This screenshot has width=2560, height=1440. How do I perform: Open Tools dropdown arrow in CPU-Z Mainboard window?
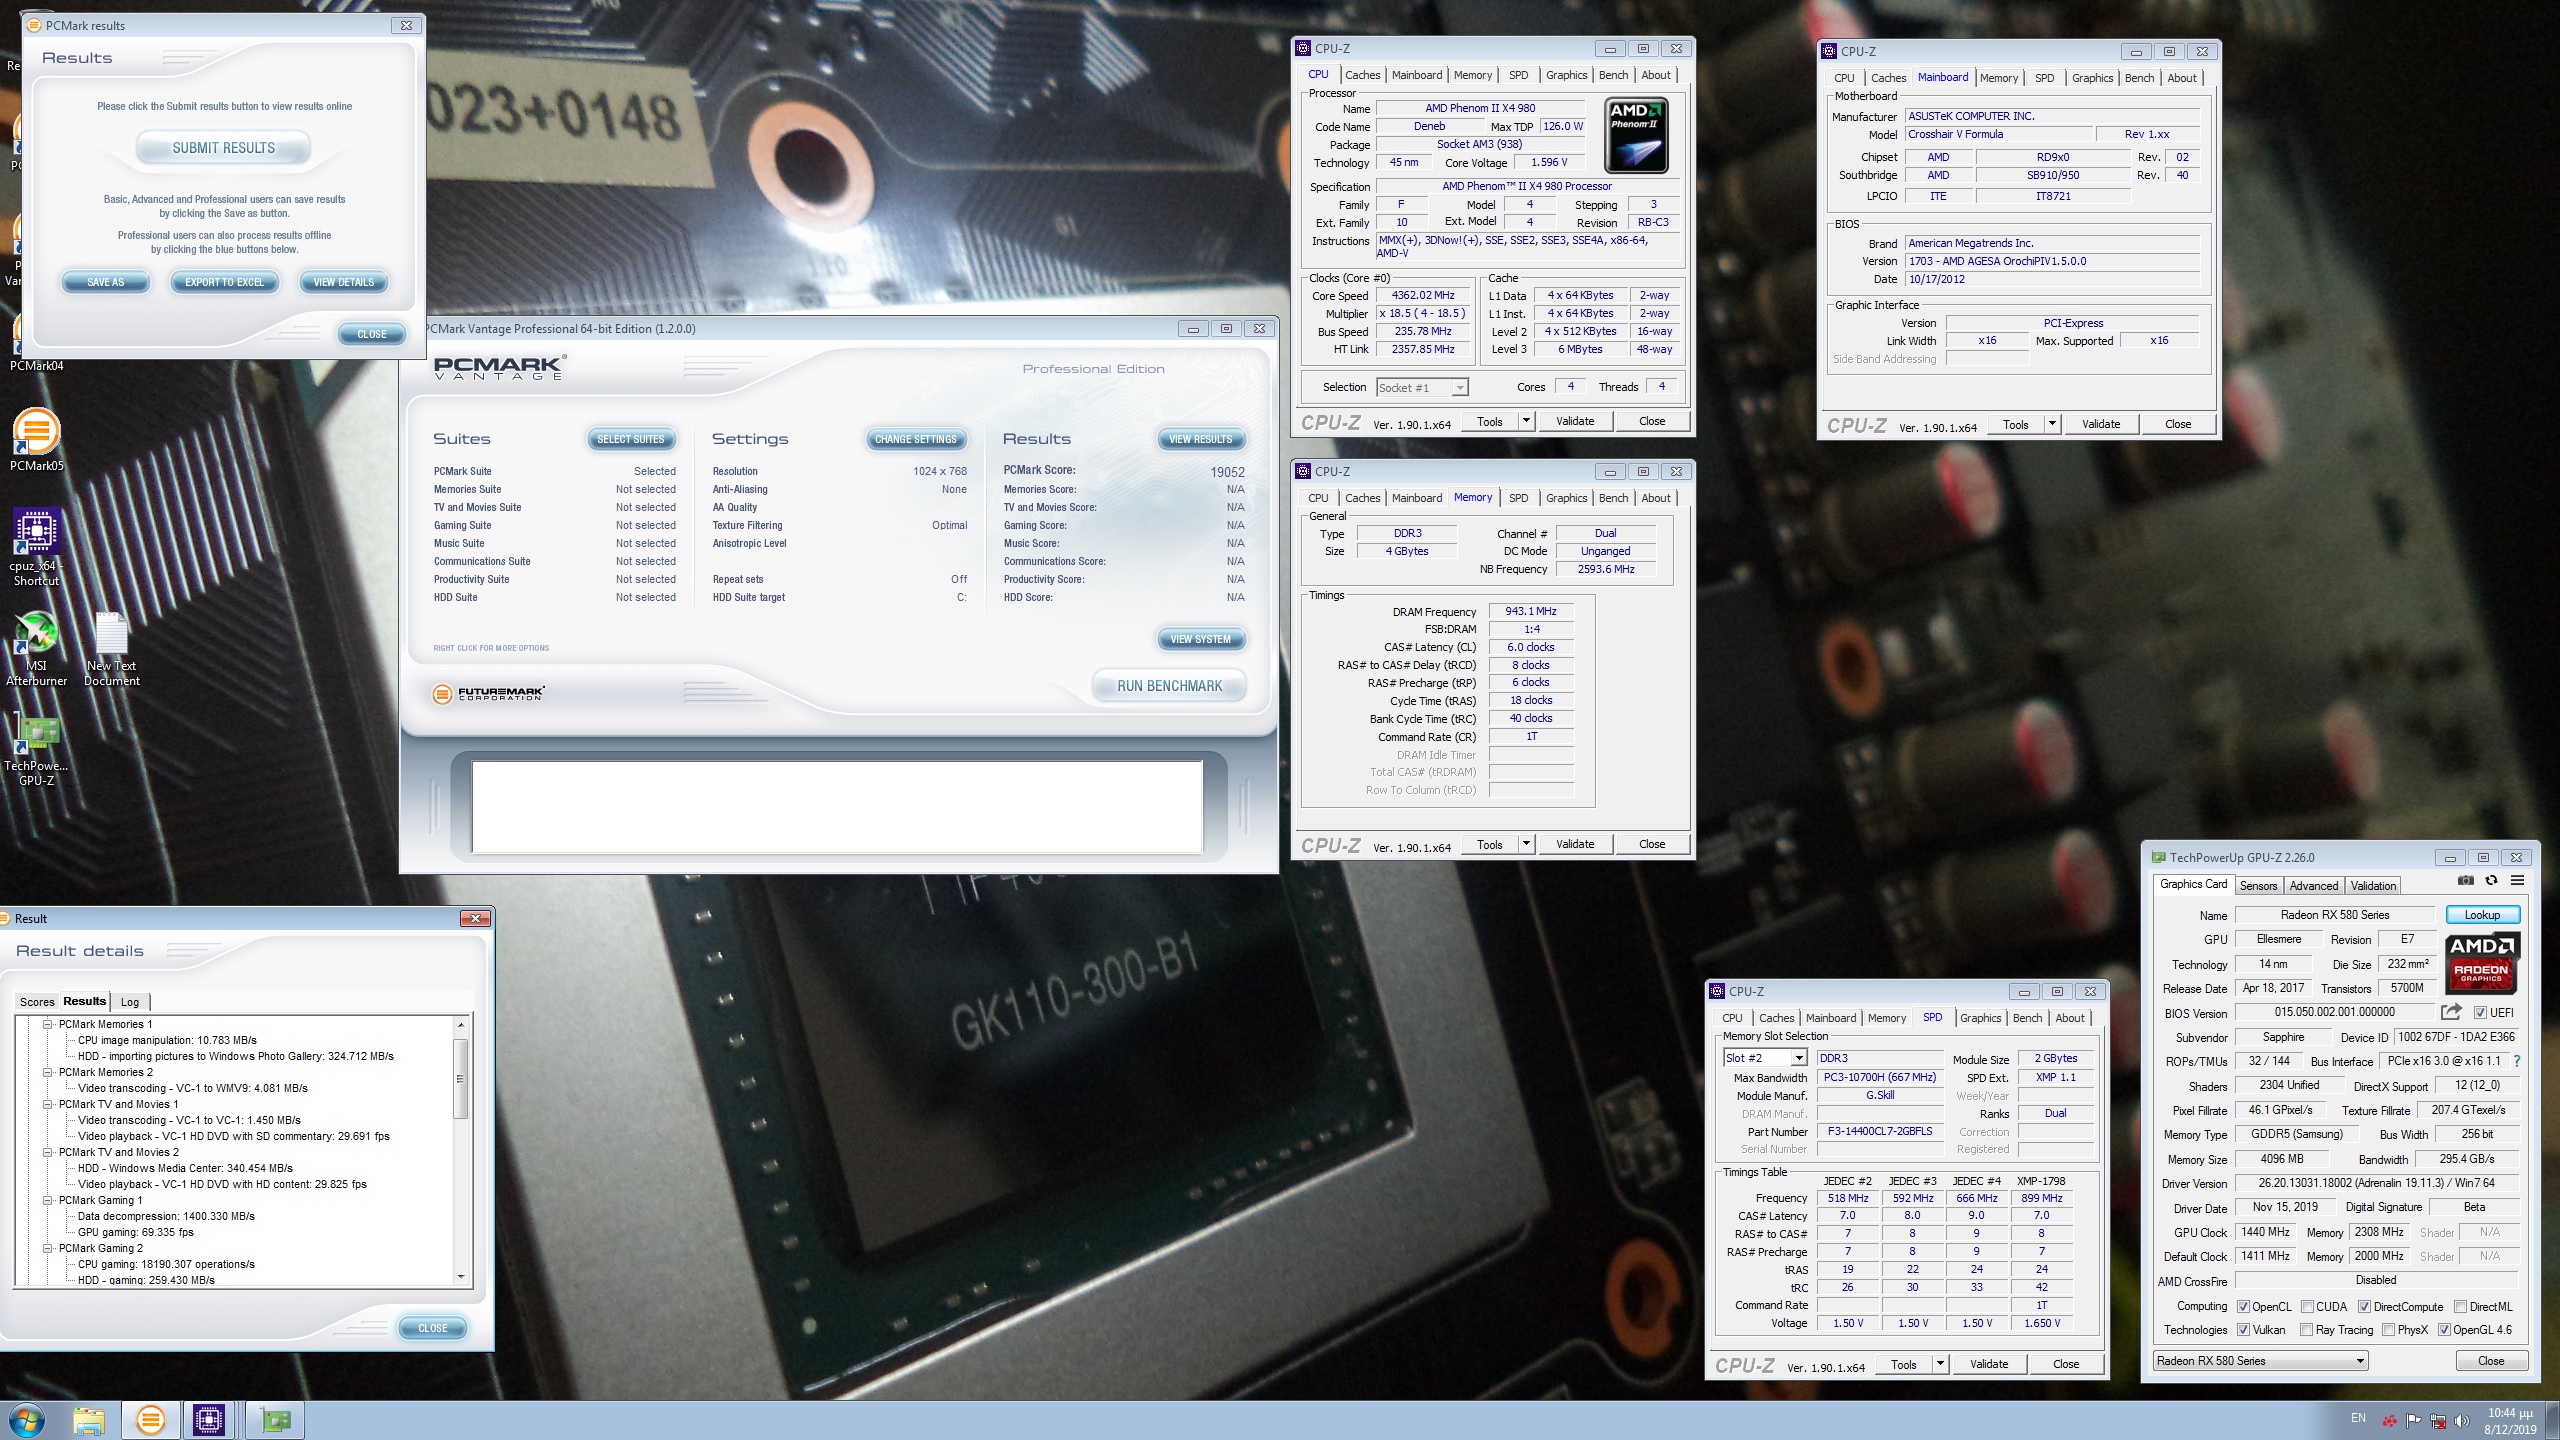[2052, 424]
